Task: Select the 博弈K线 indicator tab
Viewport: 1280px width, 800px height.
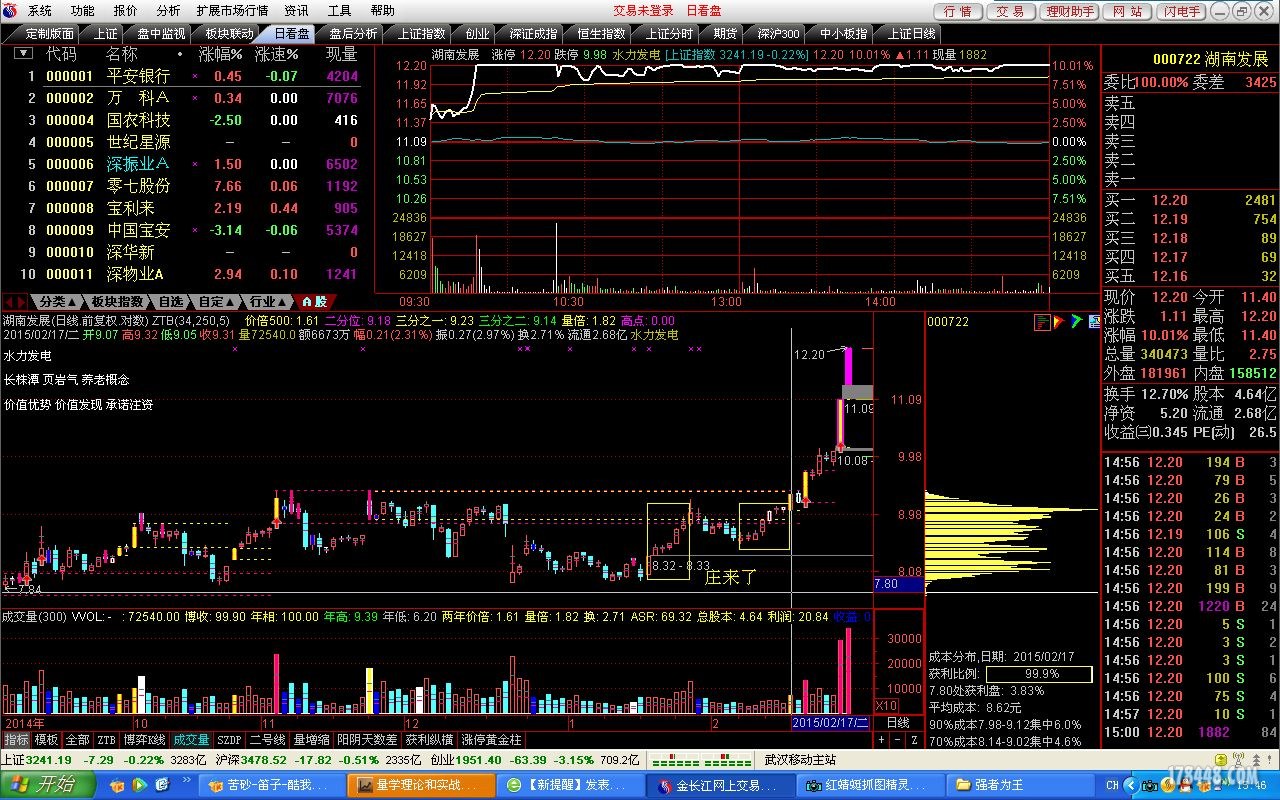Action: pos(144,740)
